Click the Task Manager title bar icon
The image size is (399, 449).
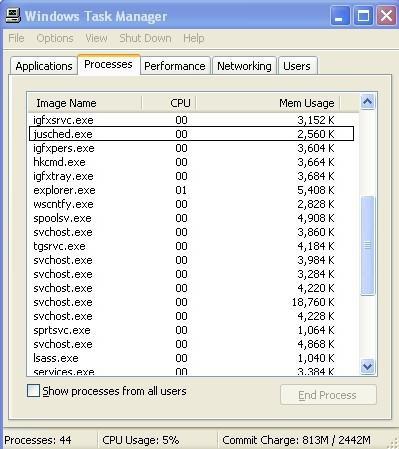point(13,15)
